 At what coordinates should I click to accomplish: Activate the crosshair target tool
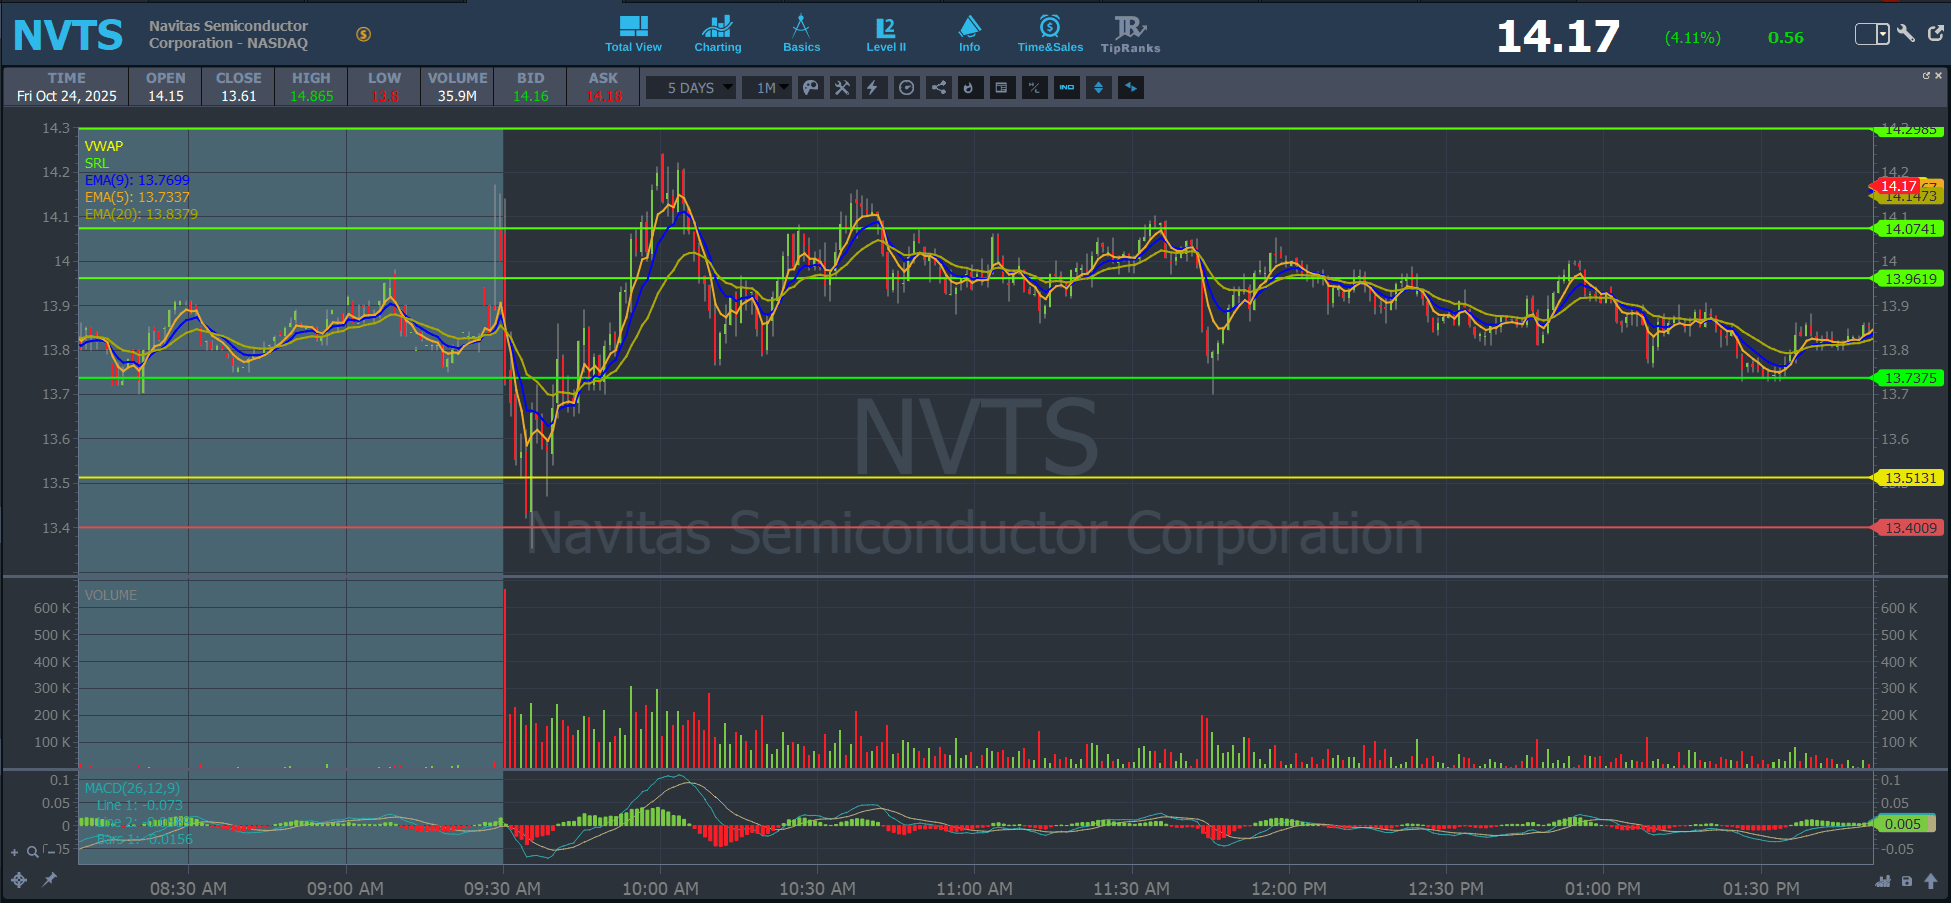point(19,880)
